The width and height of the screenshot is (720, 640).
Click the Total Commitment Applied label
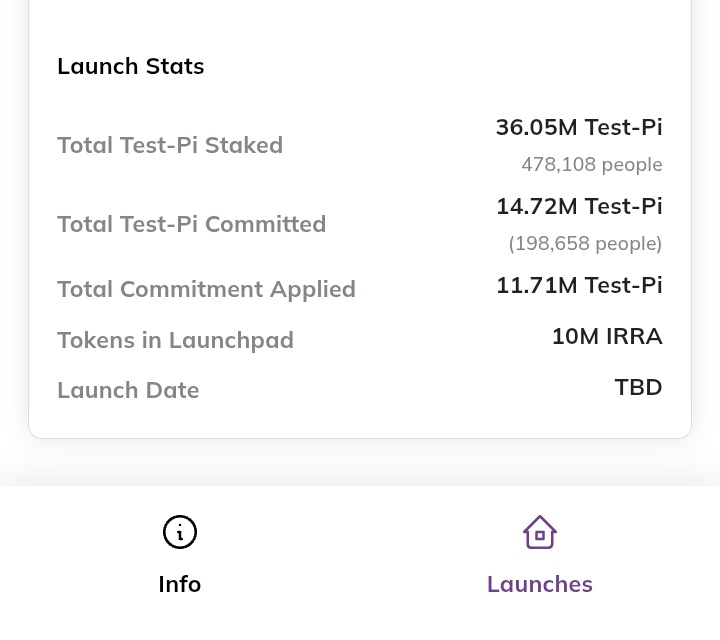click(206, 290)
